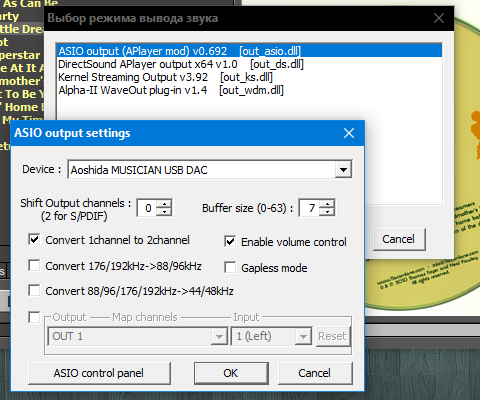The width and height of the screenshot is (480, 400).
Task: Close the sound output mode selection window
Action: tap(439, 18)
